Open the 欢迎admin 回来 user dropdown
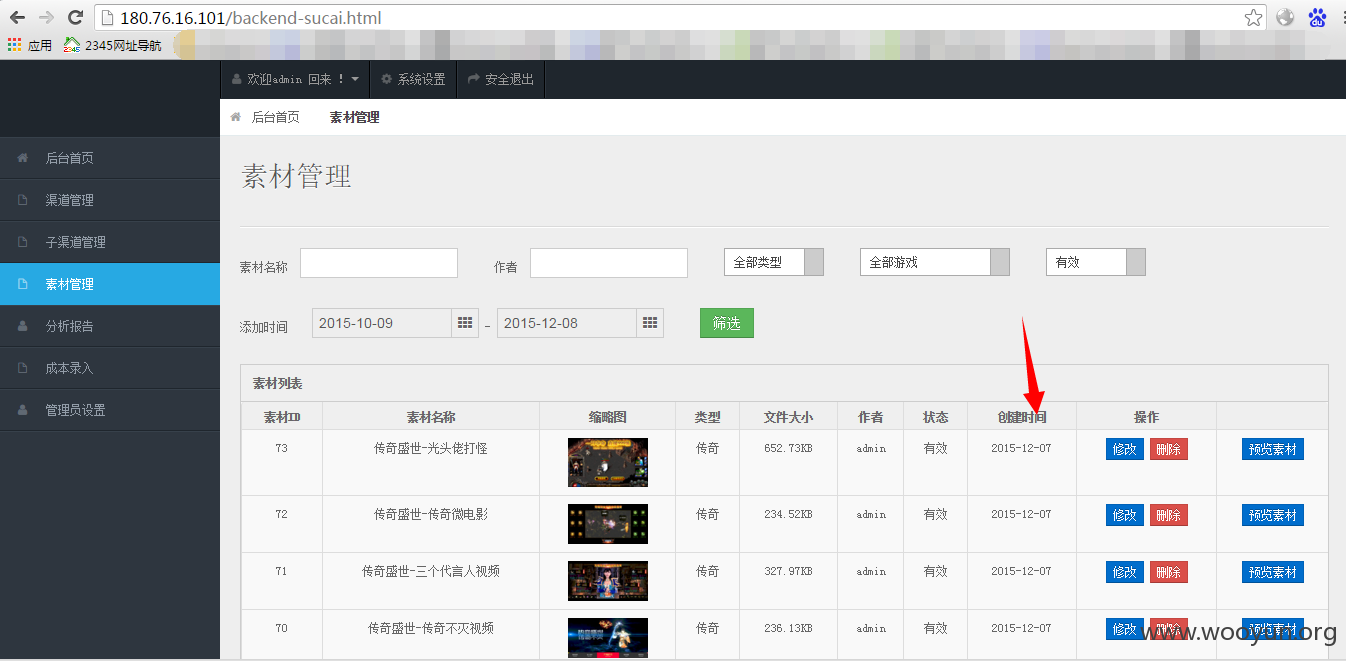1346x661 pixels. click(295, 79)
